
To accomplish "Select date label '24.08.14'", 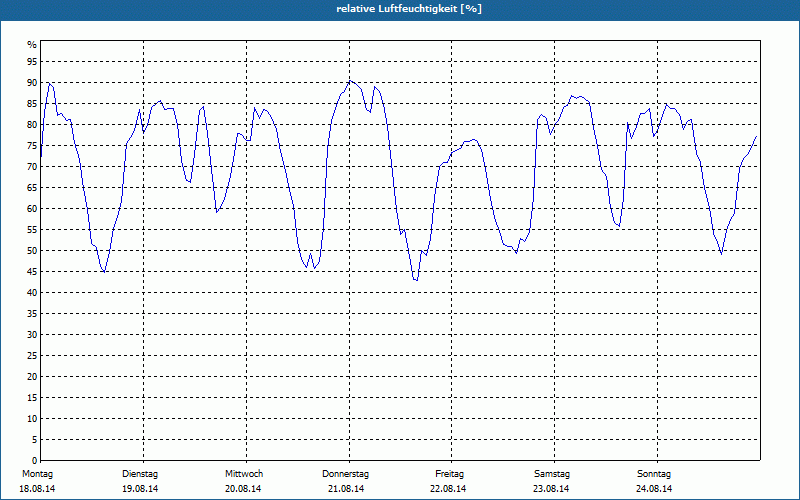I will [654, 489].
